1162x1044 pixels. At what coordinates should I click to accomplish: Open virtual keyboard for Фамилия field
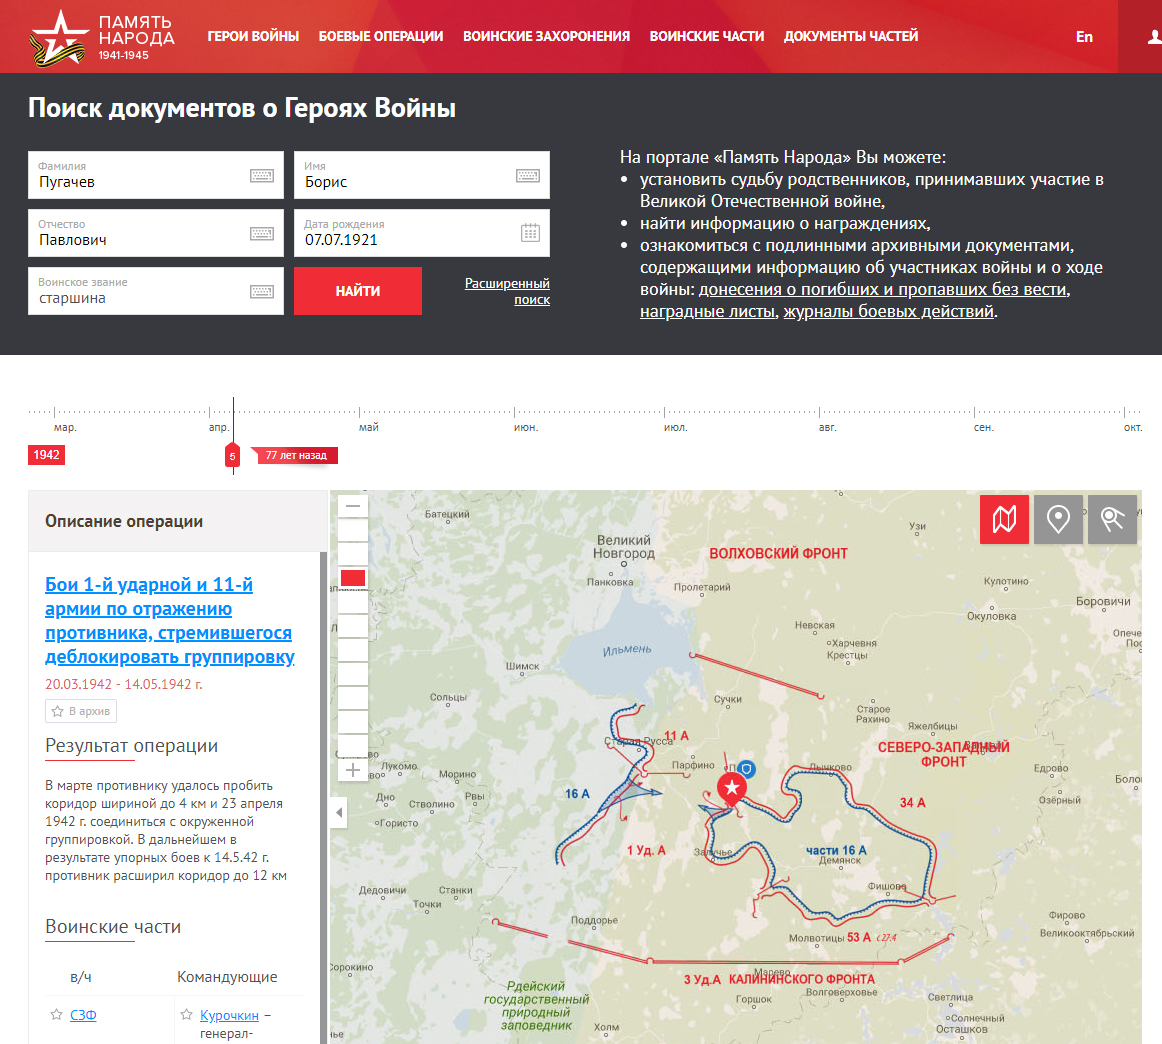pos(262,176)
